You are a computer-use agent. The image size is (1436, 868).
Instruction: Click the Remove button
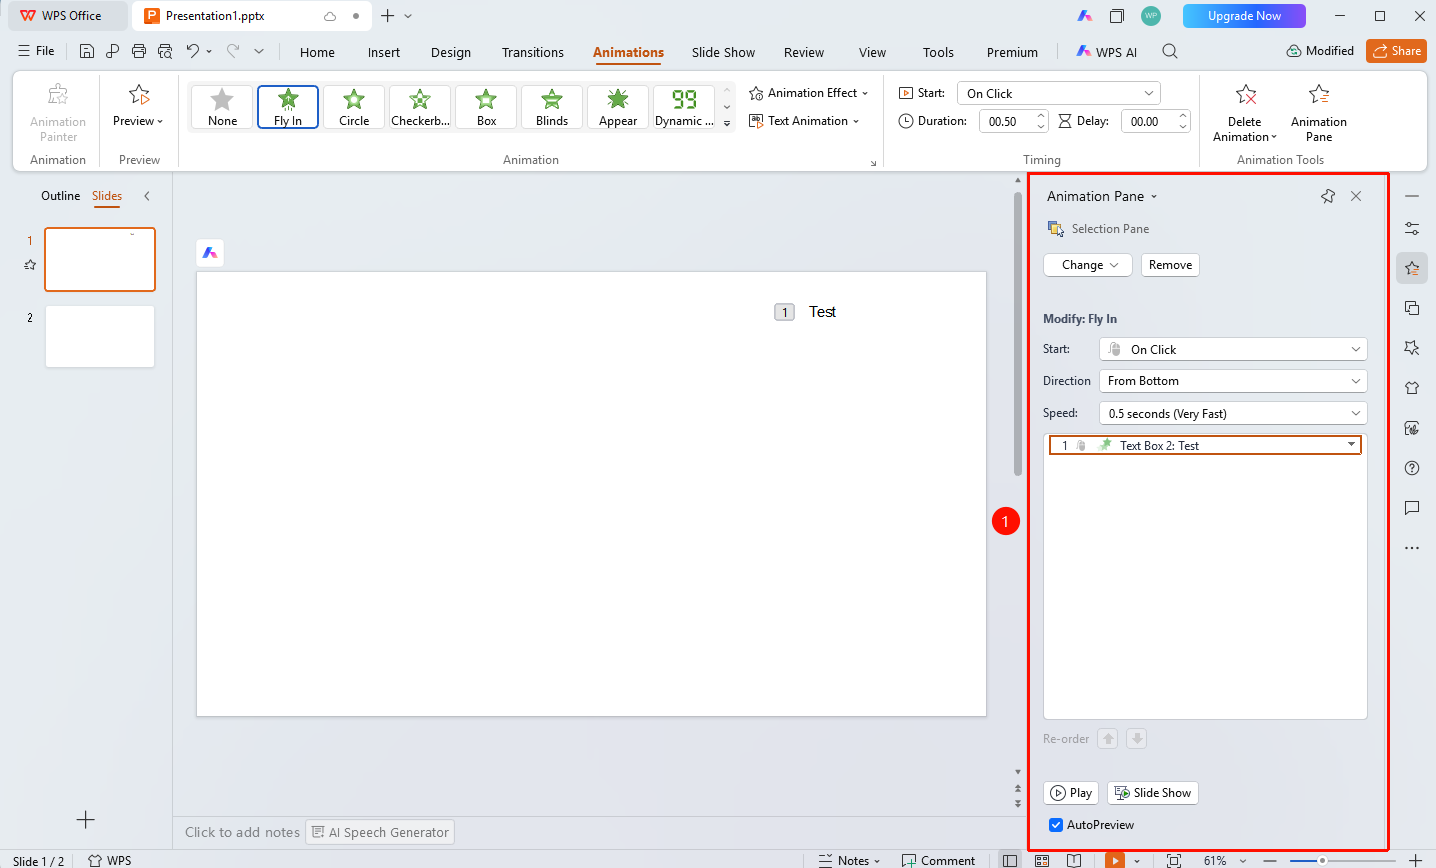[x=1170, y=265]
